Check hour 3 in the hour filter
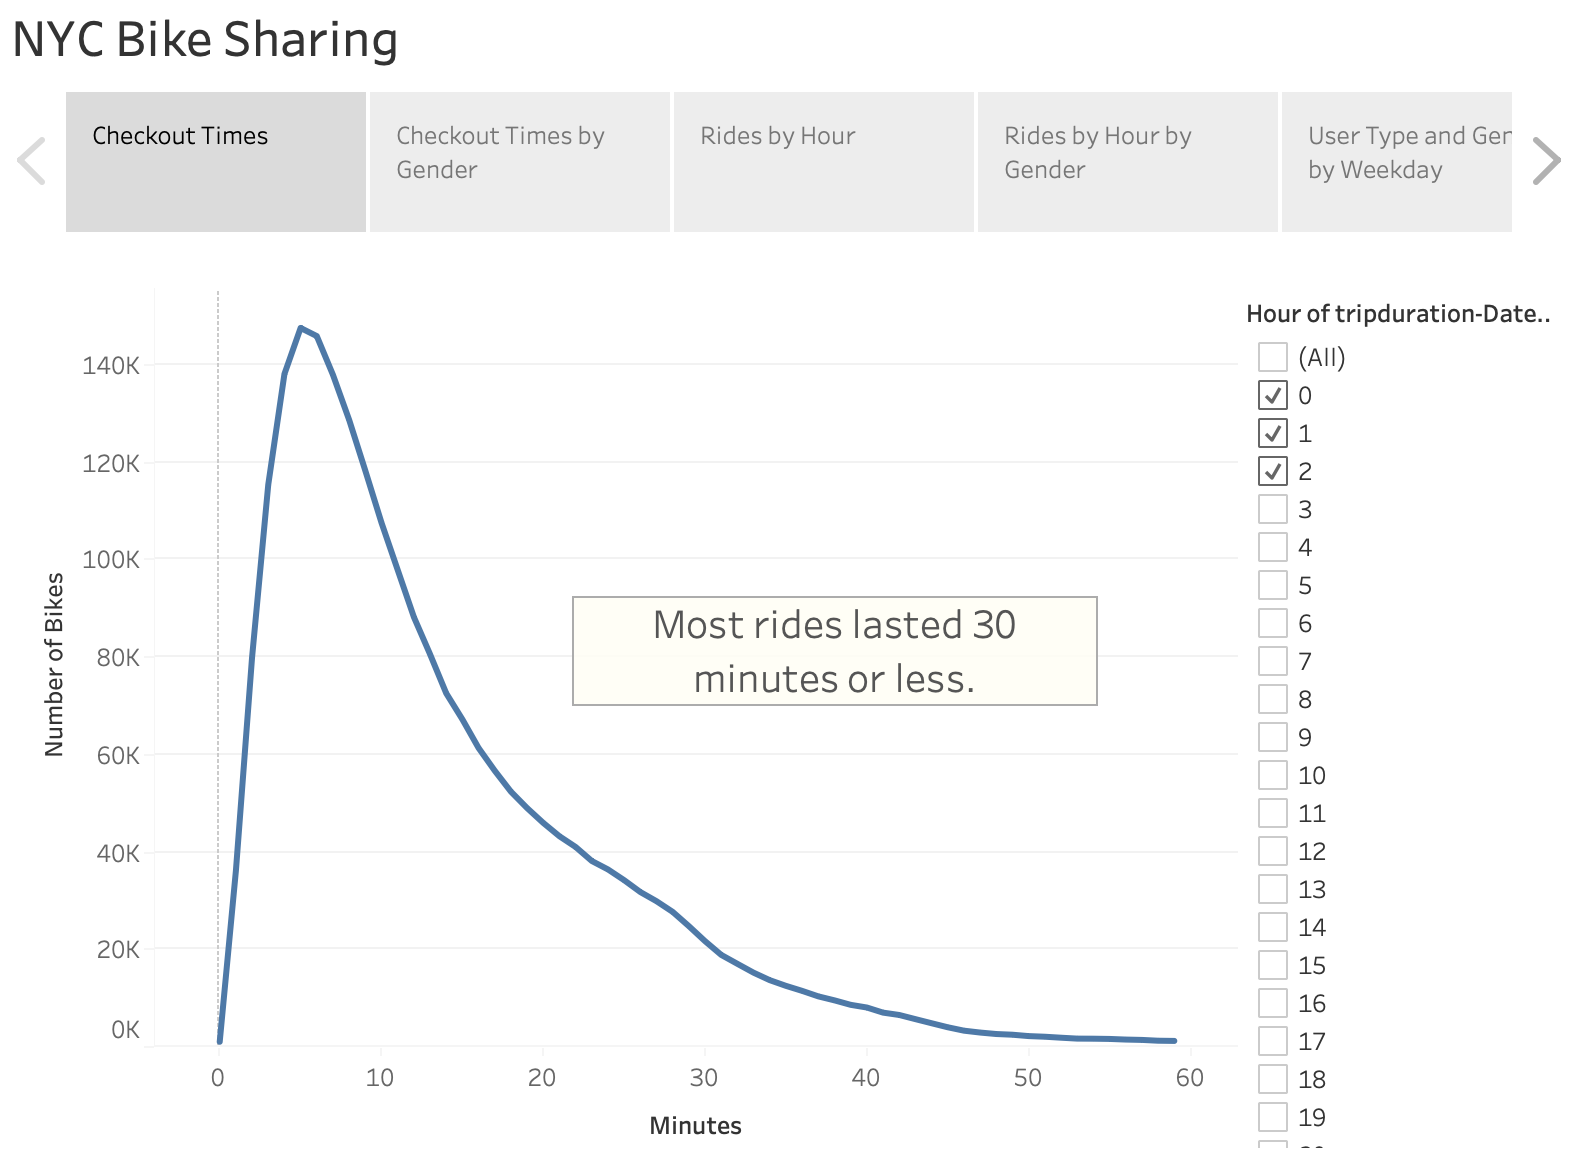The width and height of the screenshot is (1582, 1170). [x=1274, y=509]
